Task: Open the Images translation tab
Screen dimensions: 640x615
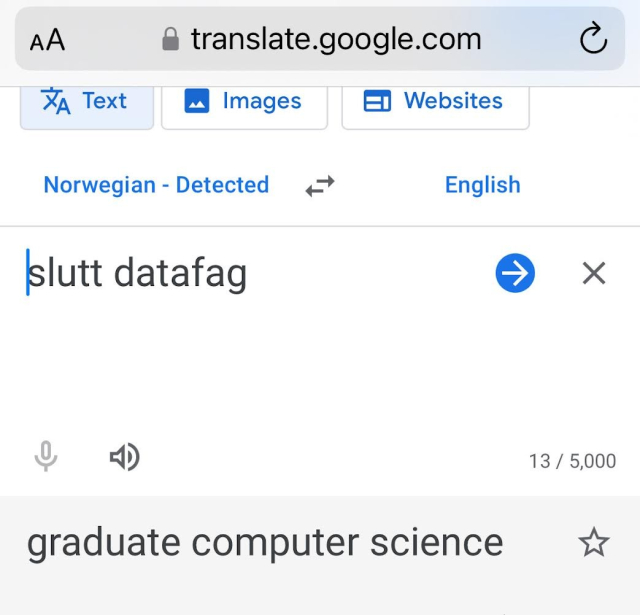Action: (244, 101)
